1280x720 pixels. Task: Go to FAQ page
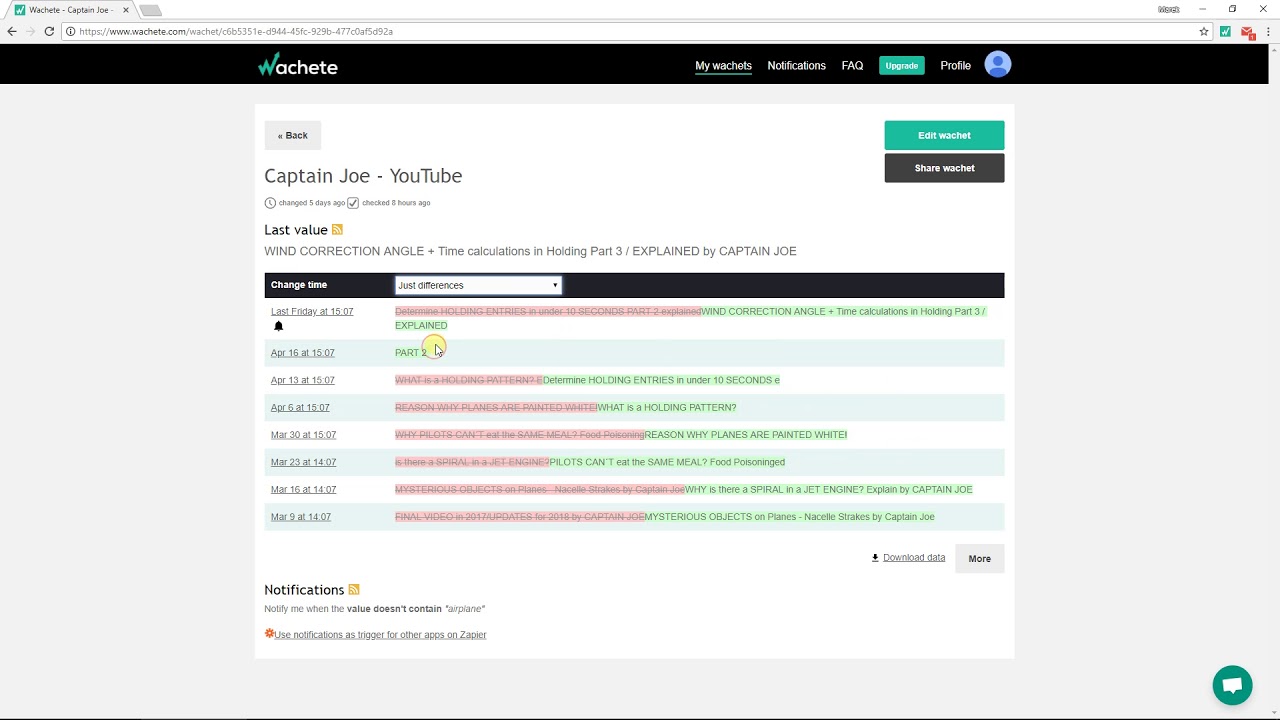point(852,66)
